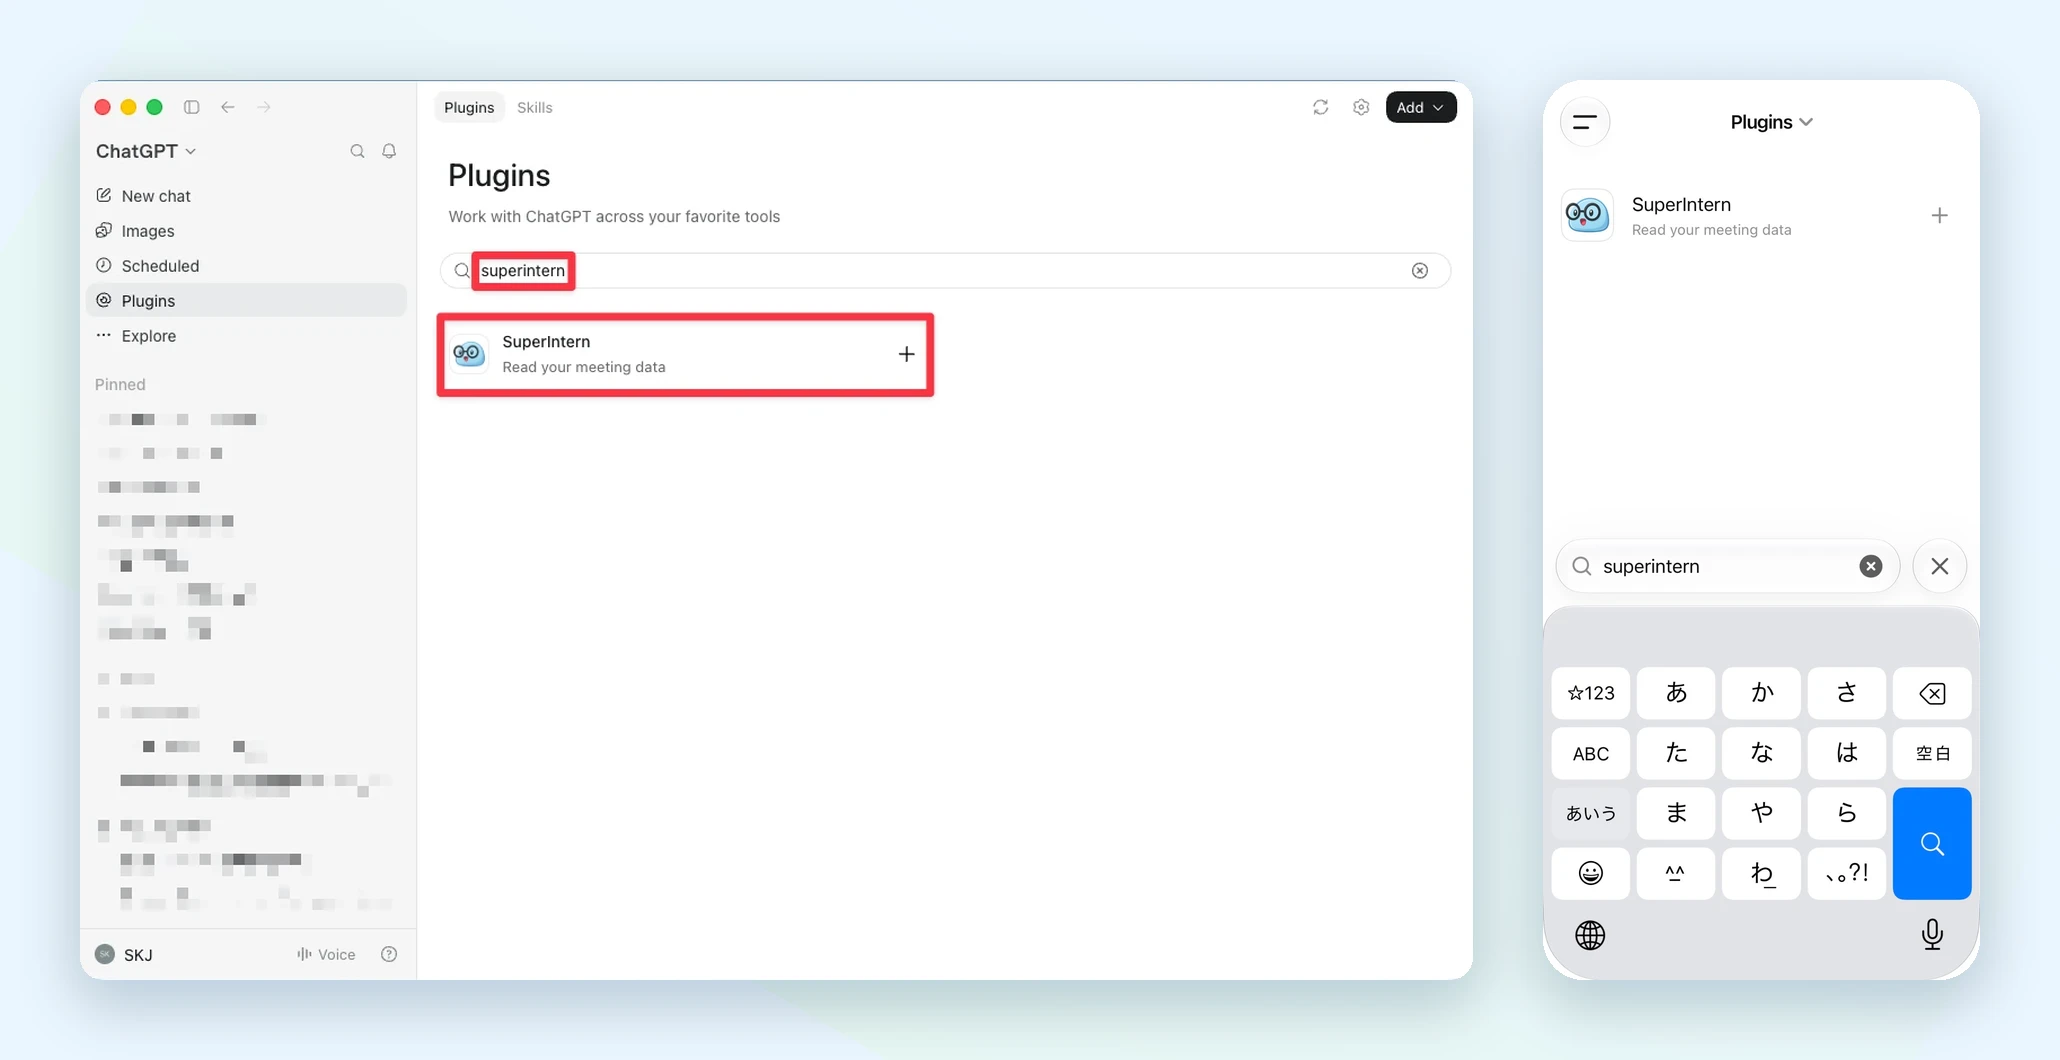Image resolution: width=2060 pixels, height=1060 pixels.
Task: Toggle the sidebar panel icon in desktop window
Action: 192,107
